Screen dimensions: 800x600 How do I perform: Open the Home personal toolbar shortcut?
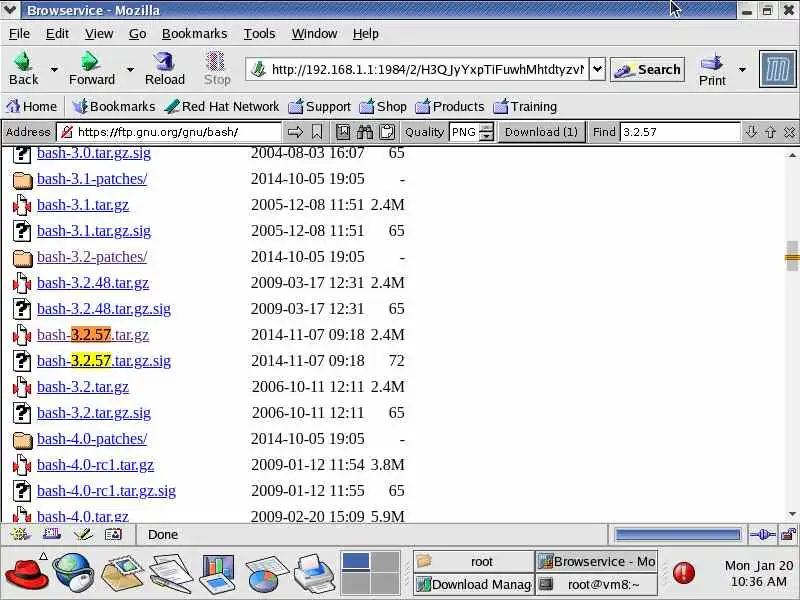[31, 107]
